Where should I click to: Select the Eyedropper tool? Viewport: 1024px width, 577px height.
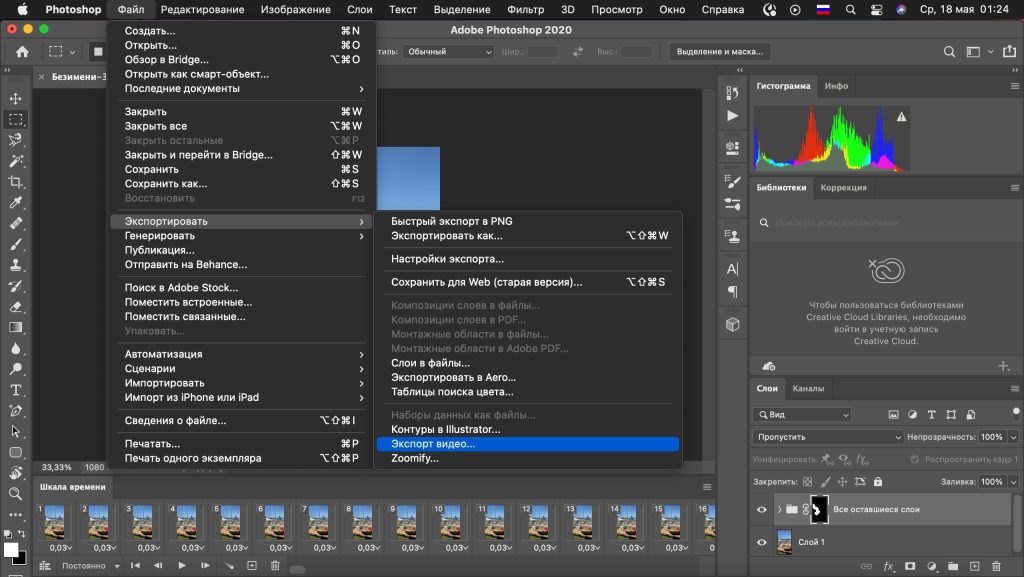(x=15, y=203)
